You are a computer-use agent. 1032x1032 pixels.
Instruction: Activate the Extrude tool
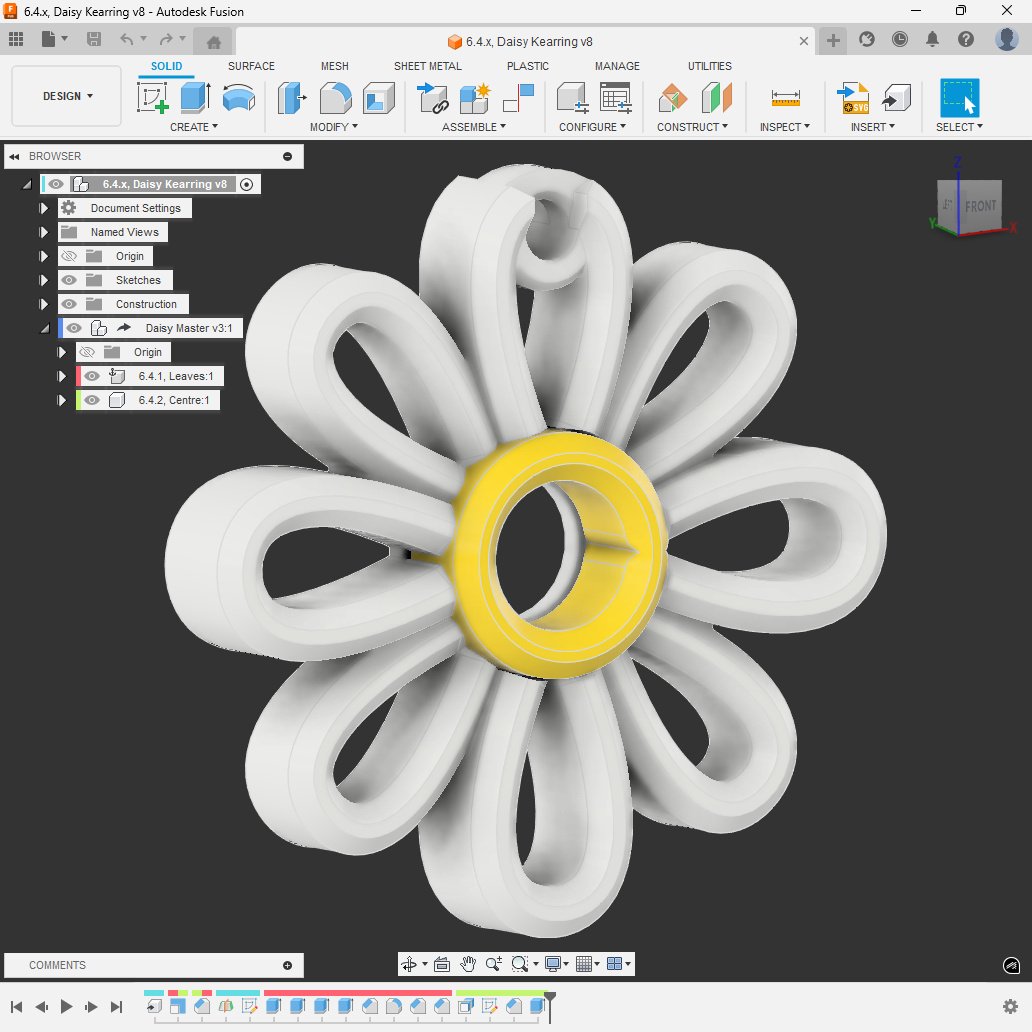[193, 100]
